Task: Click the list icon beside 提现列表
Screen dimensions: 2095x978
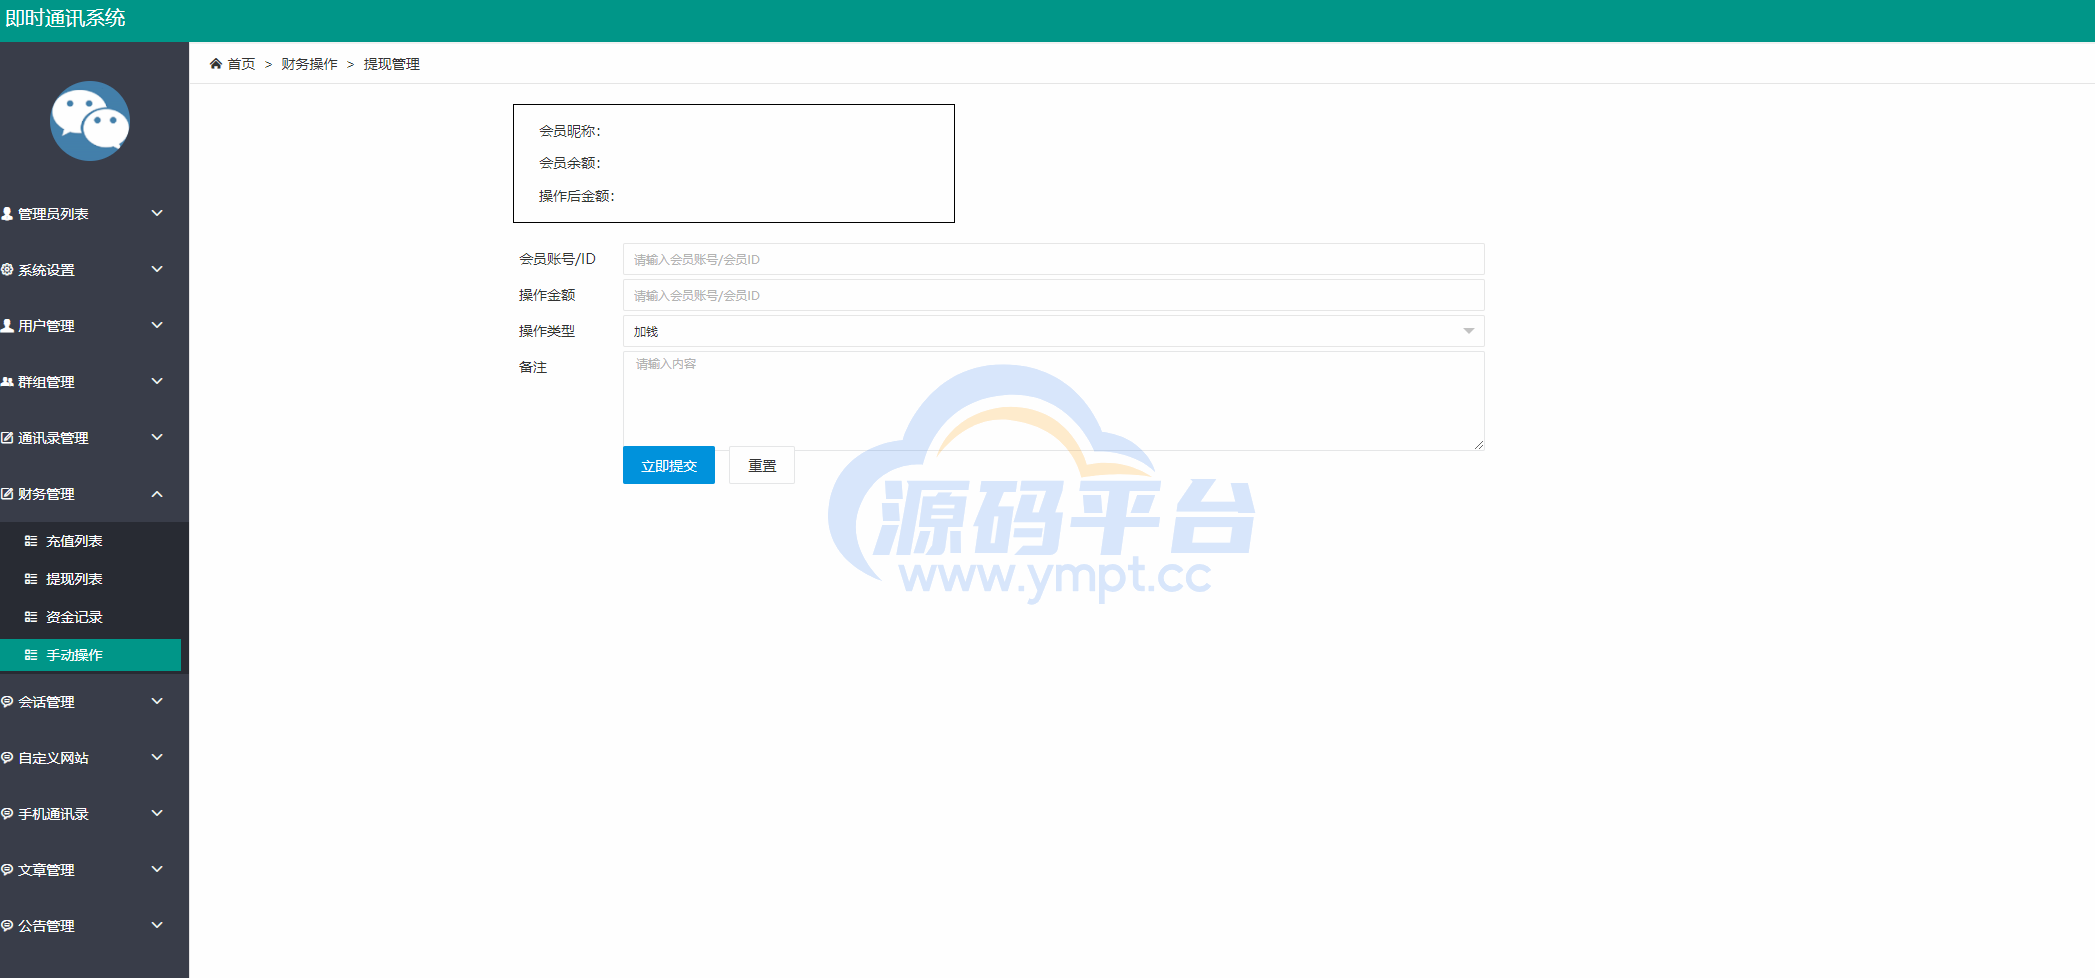Action: (x=31, y=579)
